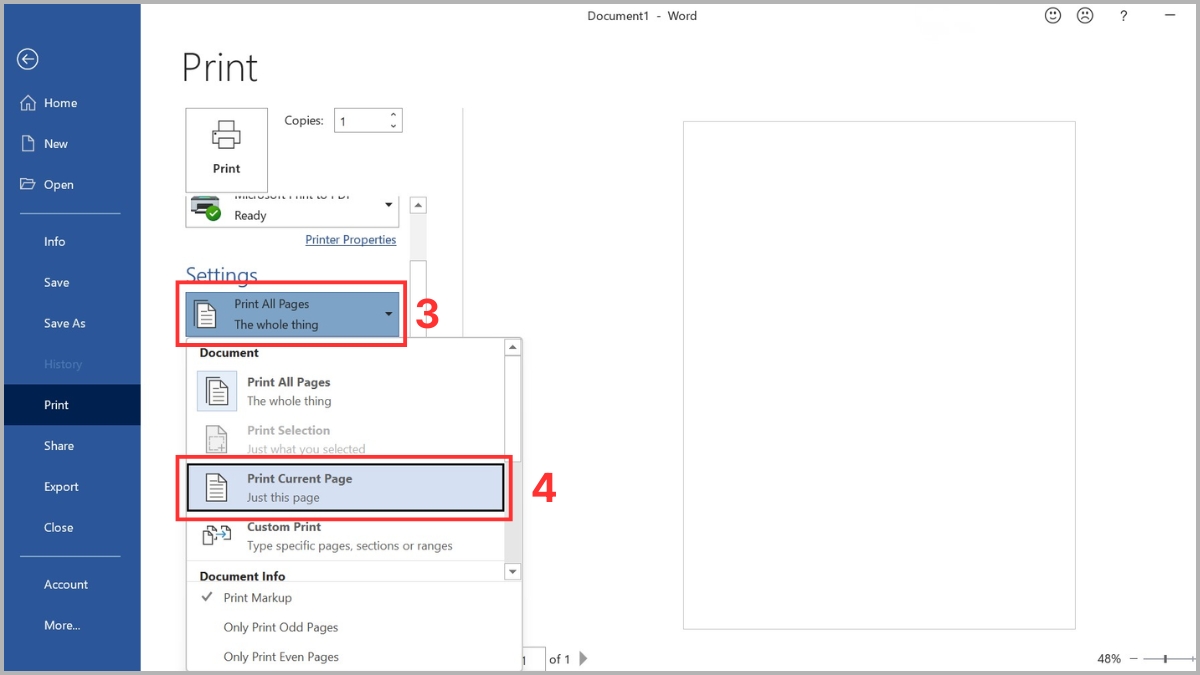Open the Printer Properties link
Viewport: 1200px width, 675px height.
pos(351,240)
